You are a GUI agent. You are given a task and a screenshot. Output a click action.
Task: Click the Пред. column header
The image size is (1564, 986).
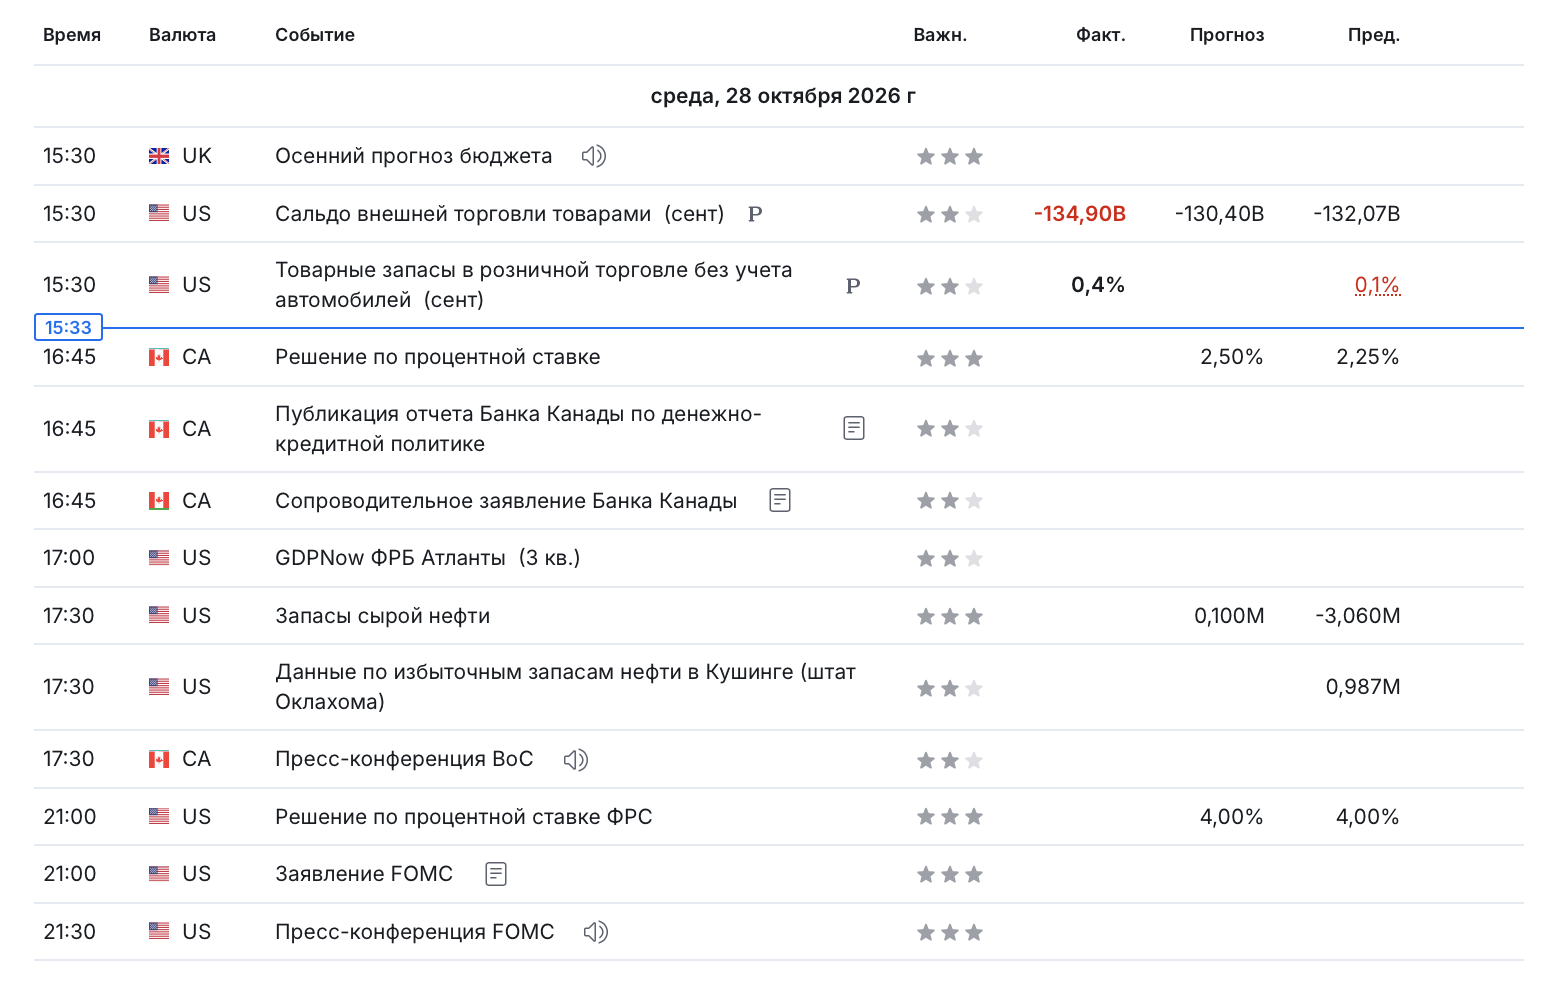1374,35
